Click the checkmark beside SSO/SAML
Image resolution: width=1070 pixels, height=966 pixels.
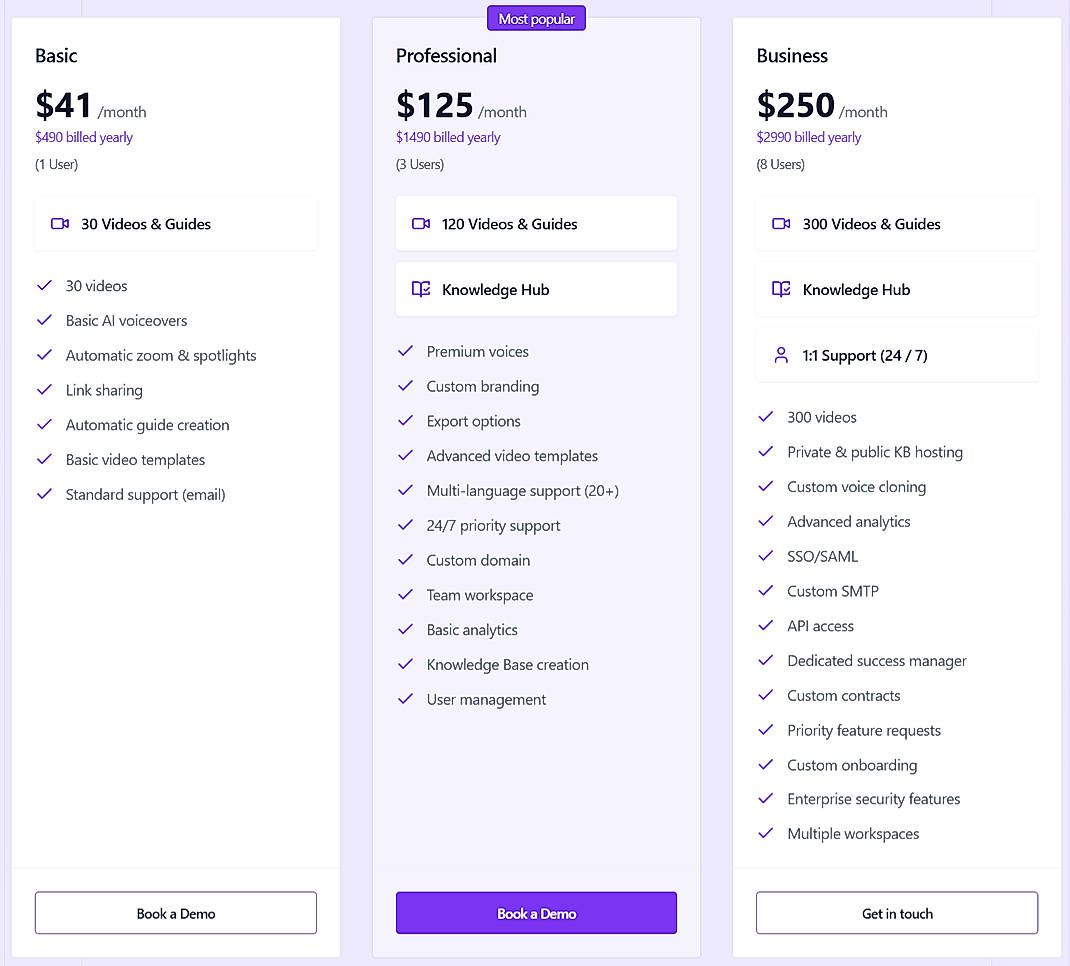(x=766, y=556)
